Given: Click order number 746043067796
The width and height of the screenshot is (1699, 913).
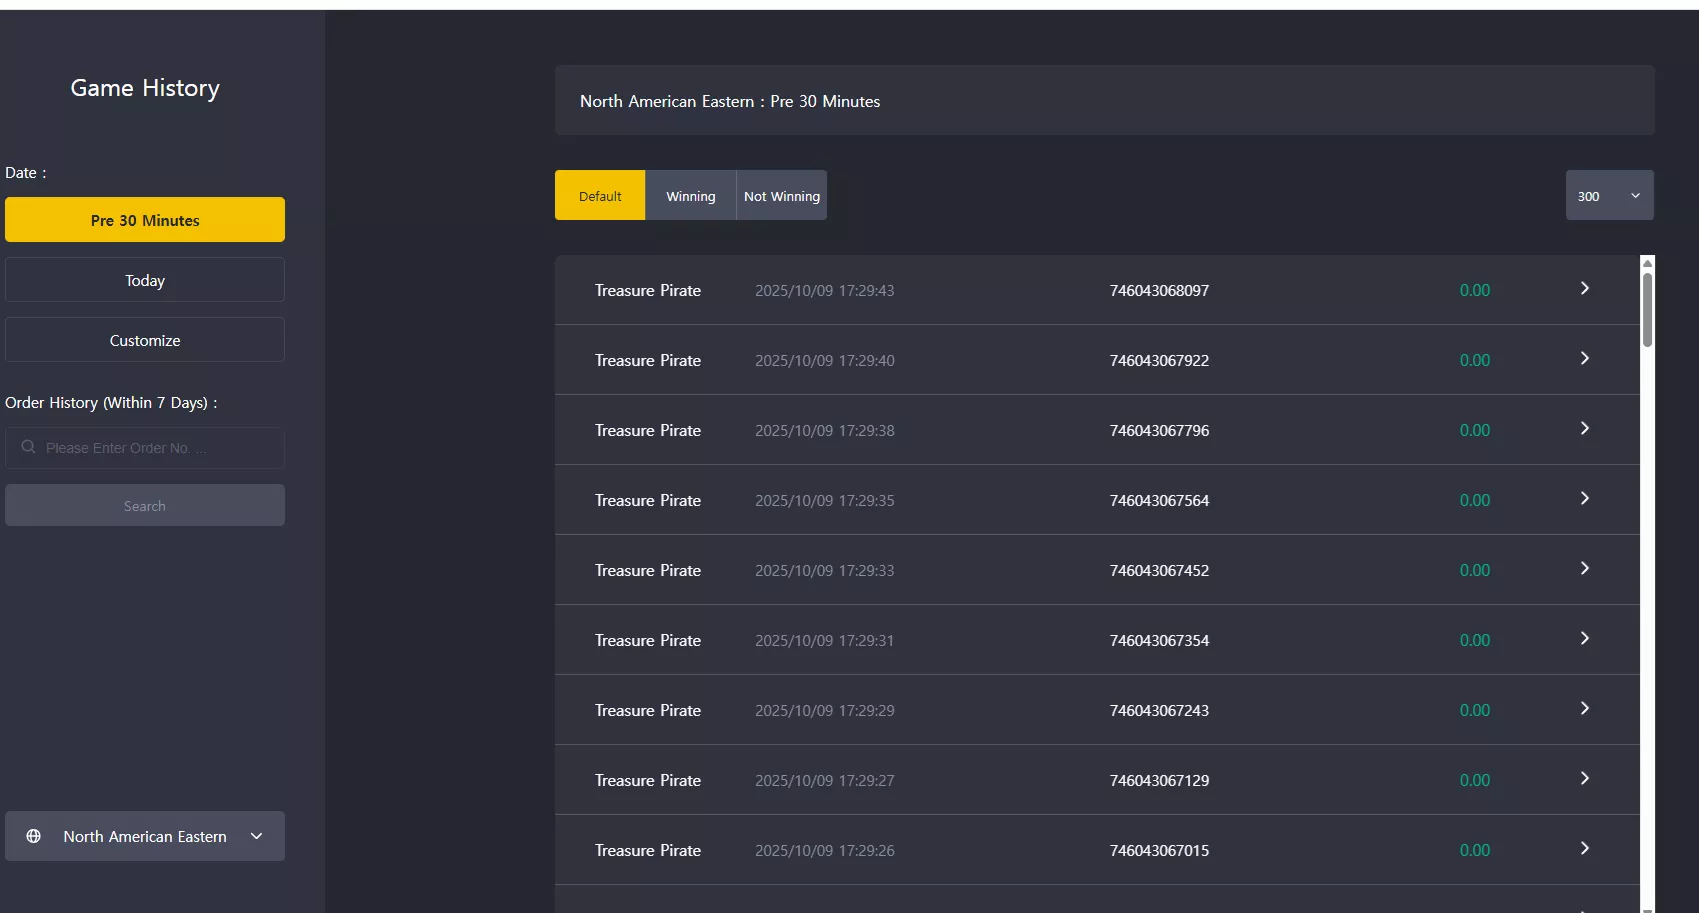Looking at the screenshot, I should pyautogui.click(x=1159, y=430).
